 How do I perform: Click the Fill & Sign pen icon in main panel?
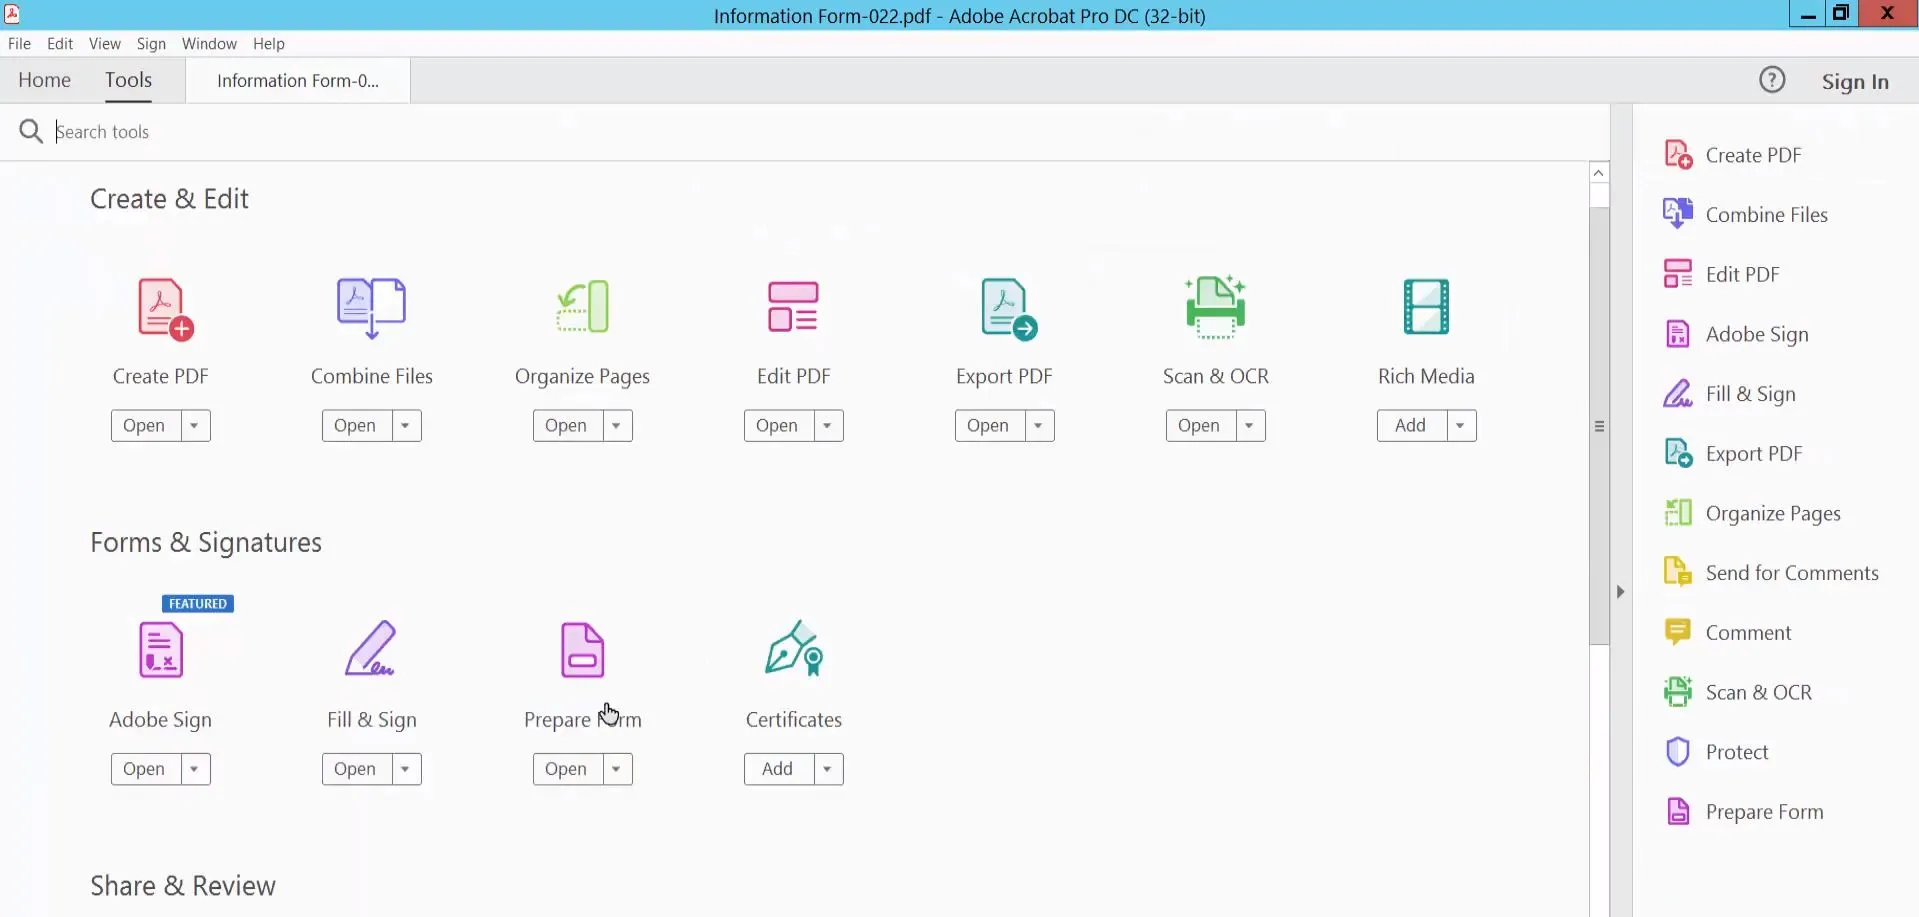tap(371, 648)
